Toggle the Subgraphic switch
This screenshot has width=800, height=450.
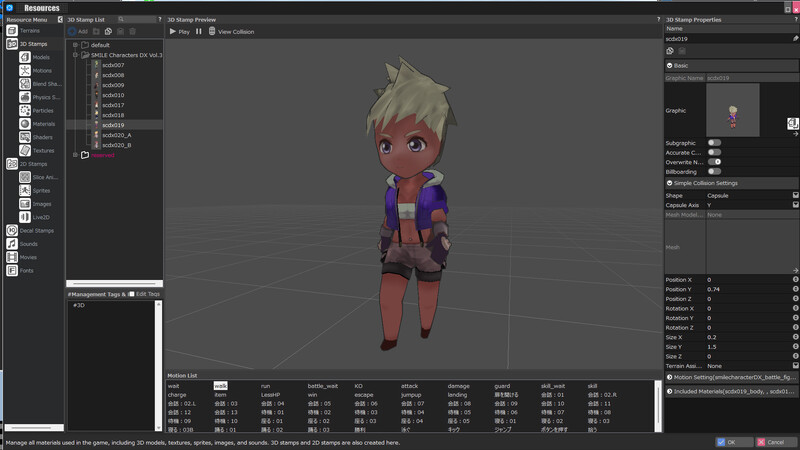click(714, 143)
